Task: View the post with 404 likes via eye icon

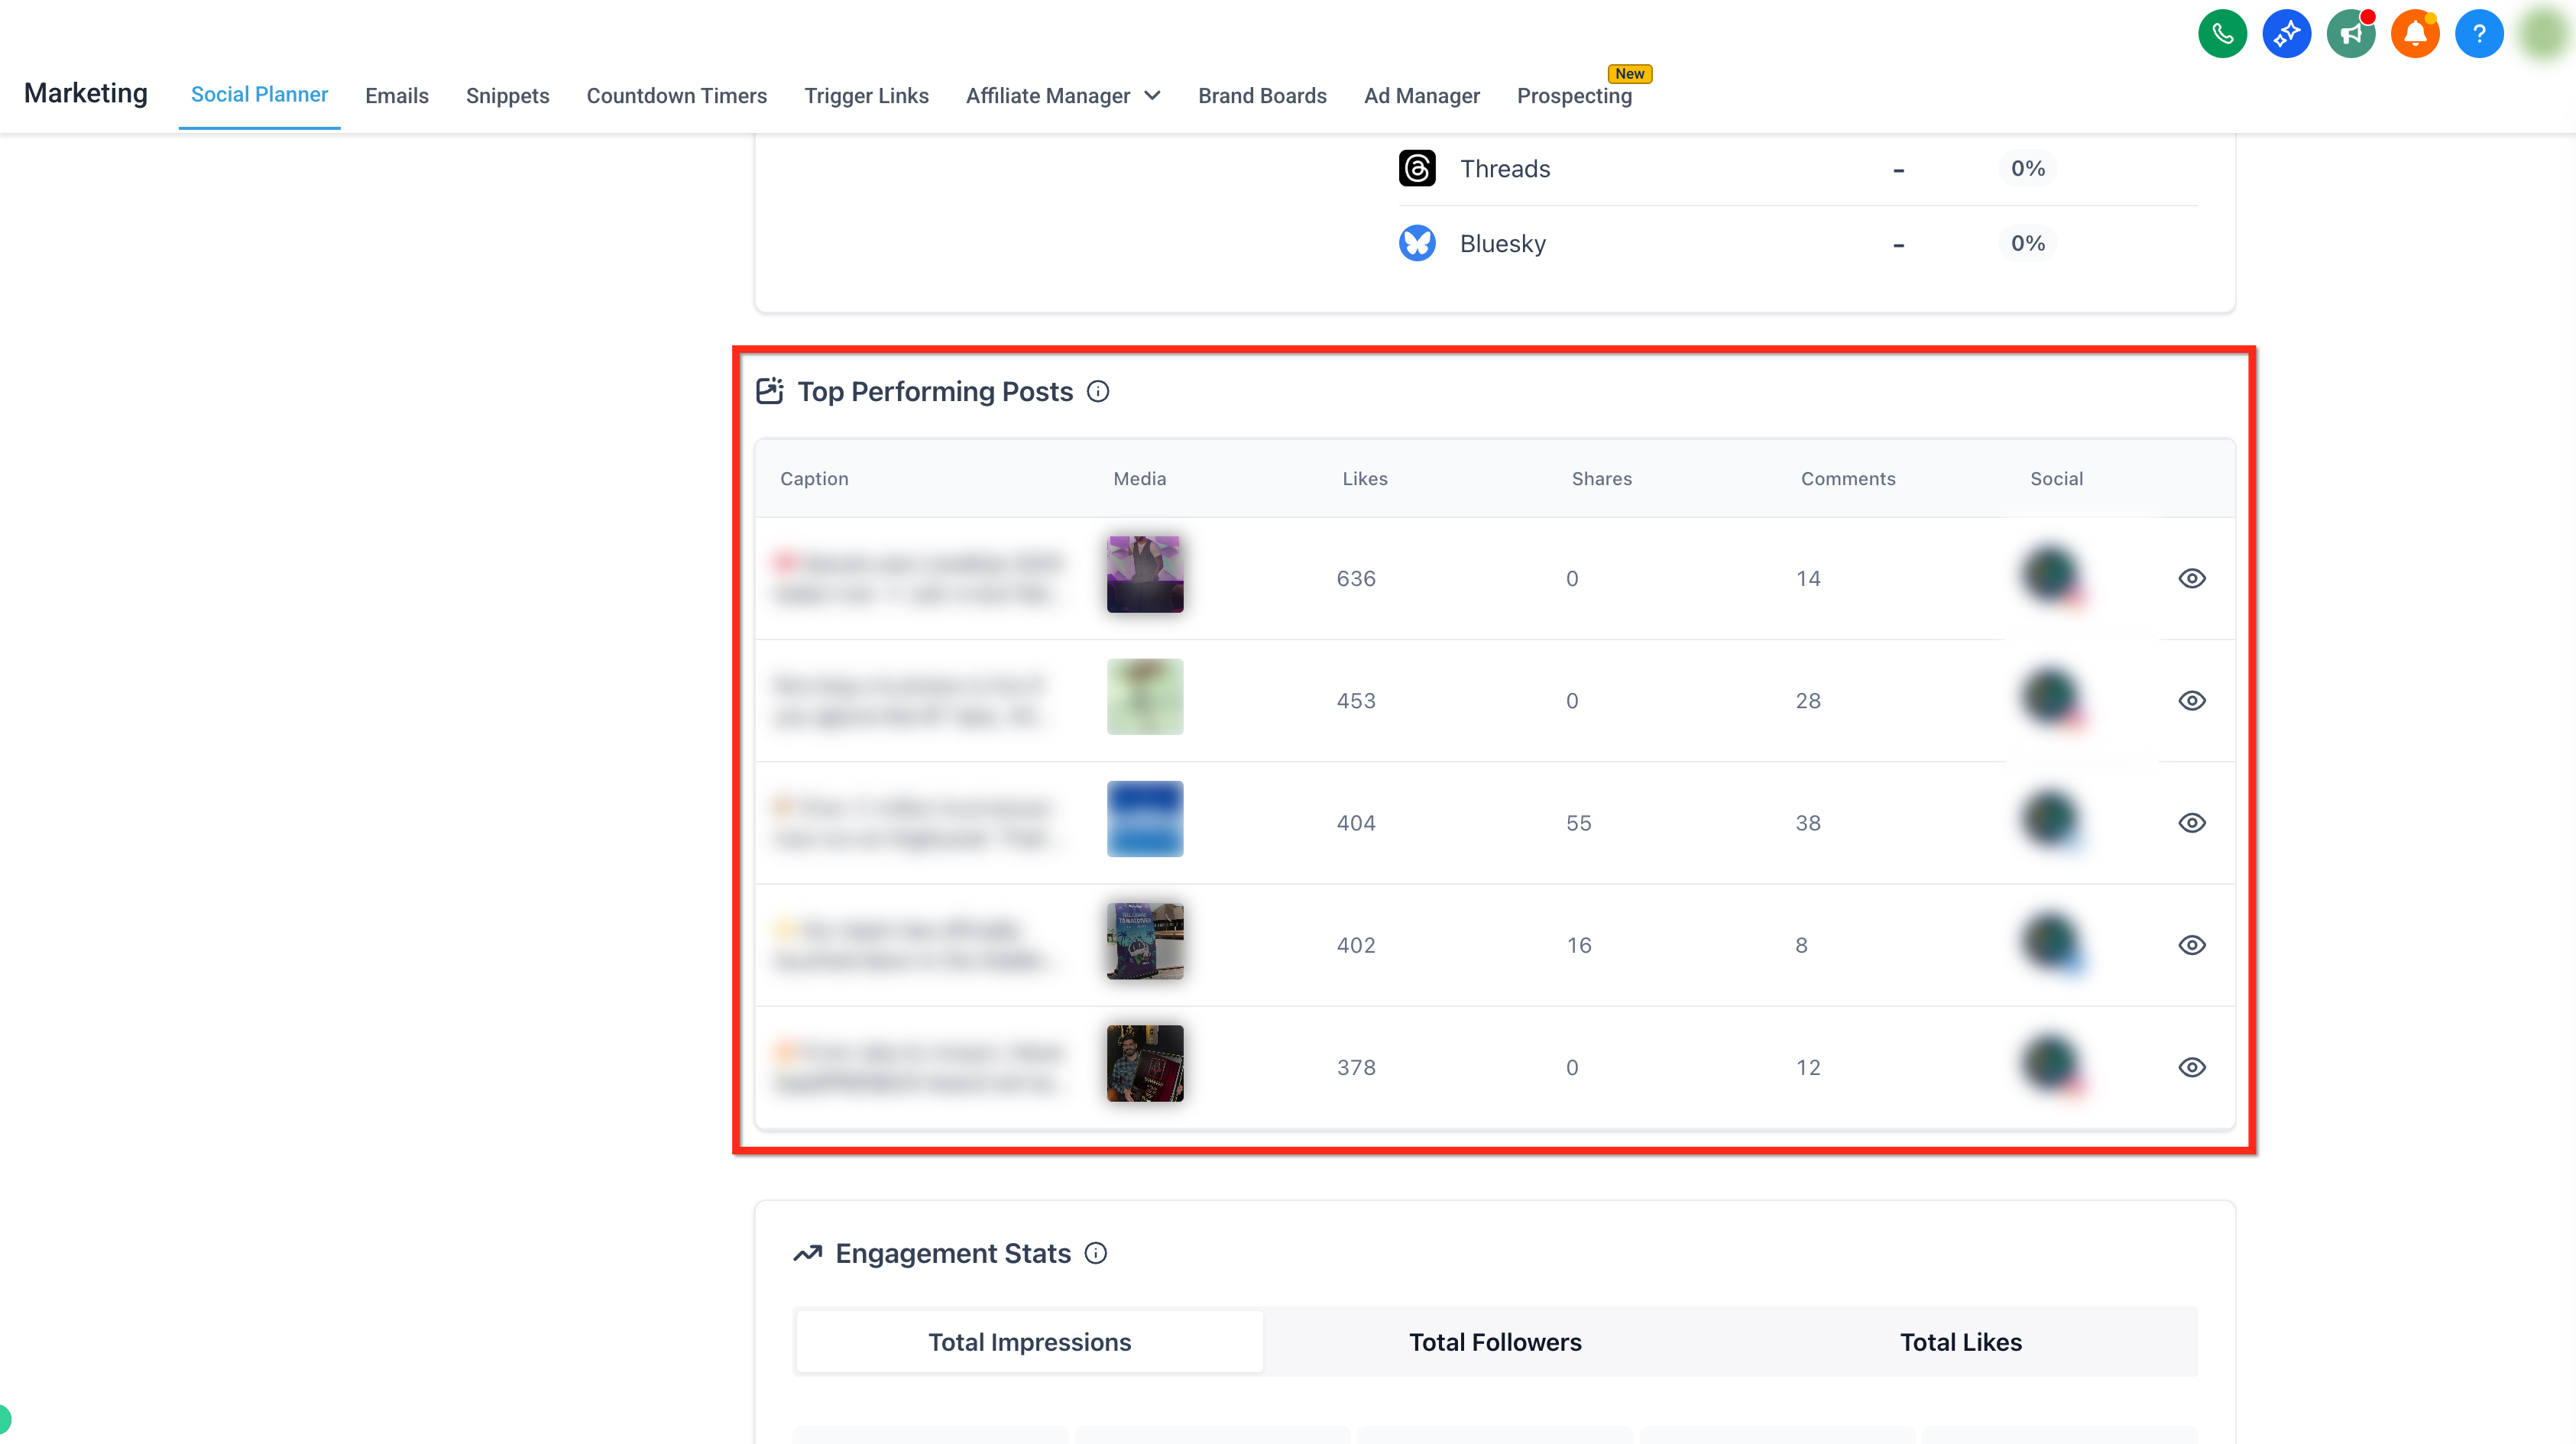Action: point(2192,822)
